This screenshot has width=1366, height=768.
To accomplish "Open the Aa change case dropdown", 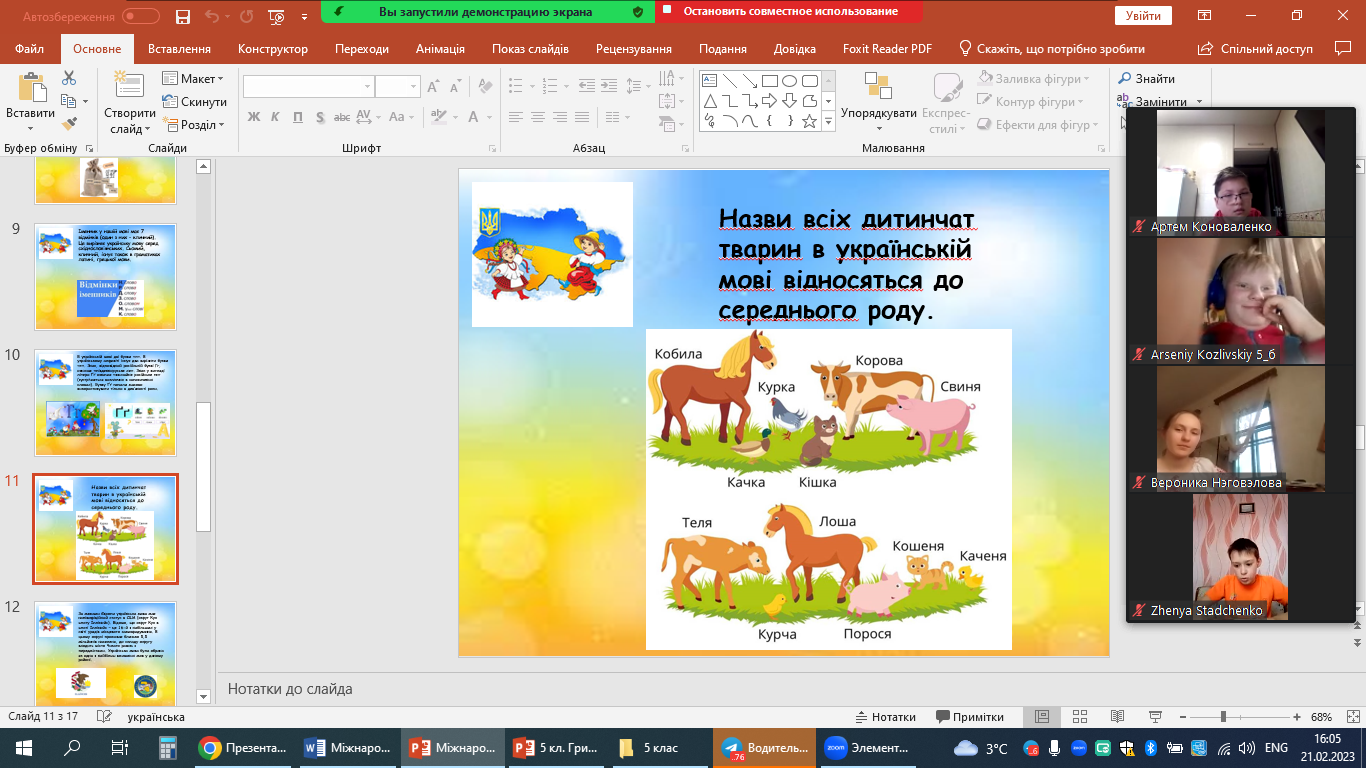I will pyautogui.click(x=400, y=117).
